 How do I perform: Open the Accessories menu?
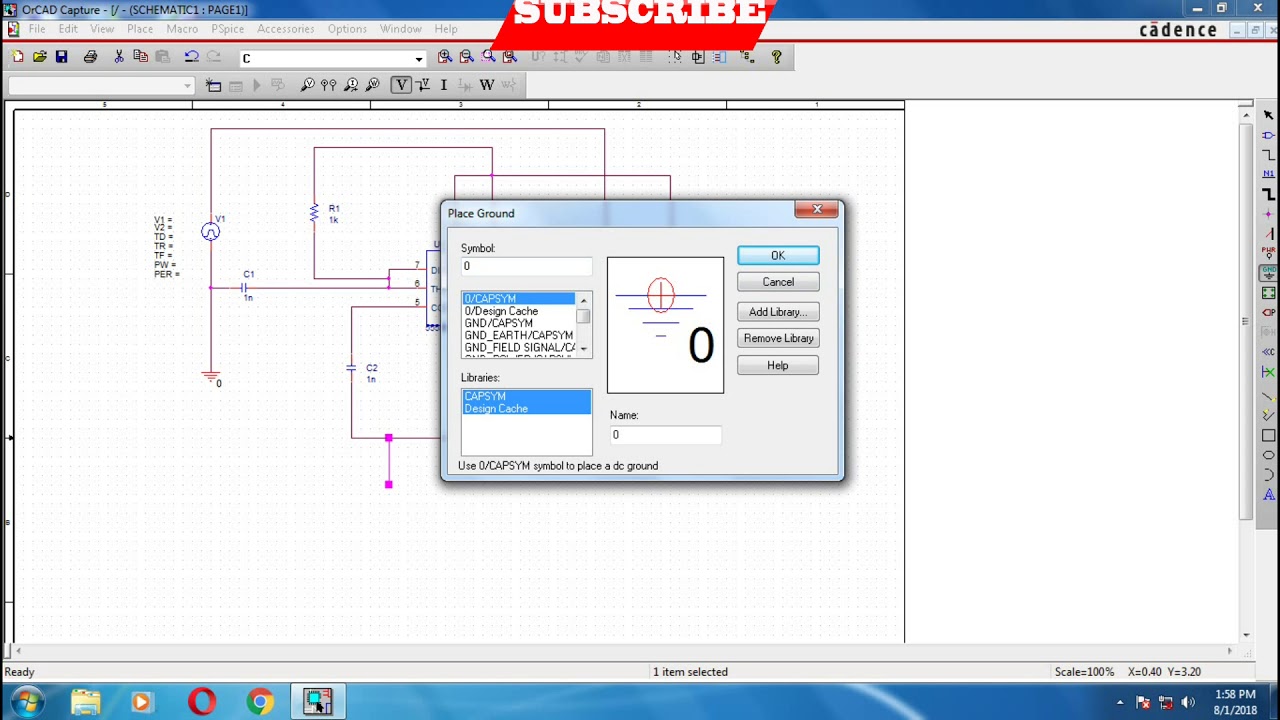click(286, 29)
